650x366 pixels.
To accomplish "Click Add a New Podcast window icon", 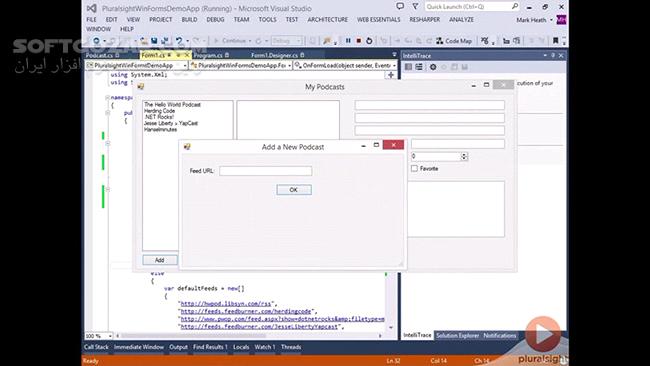I will (x=187, y=147).
